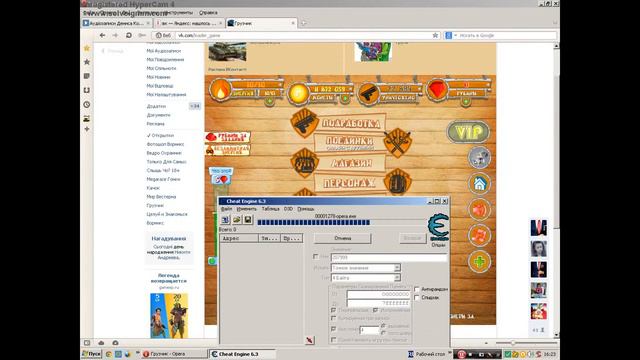The height and width of the screenshot is (360, 640).
Task: Open Cheat Engine File menu
Action: pos(226,209)
